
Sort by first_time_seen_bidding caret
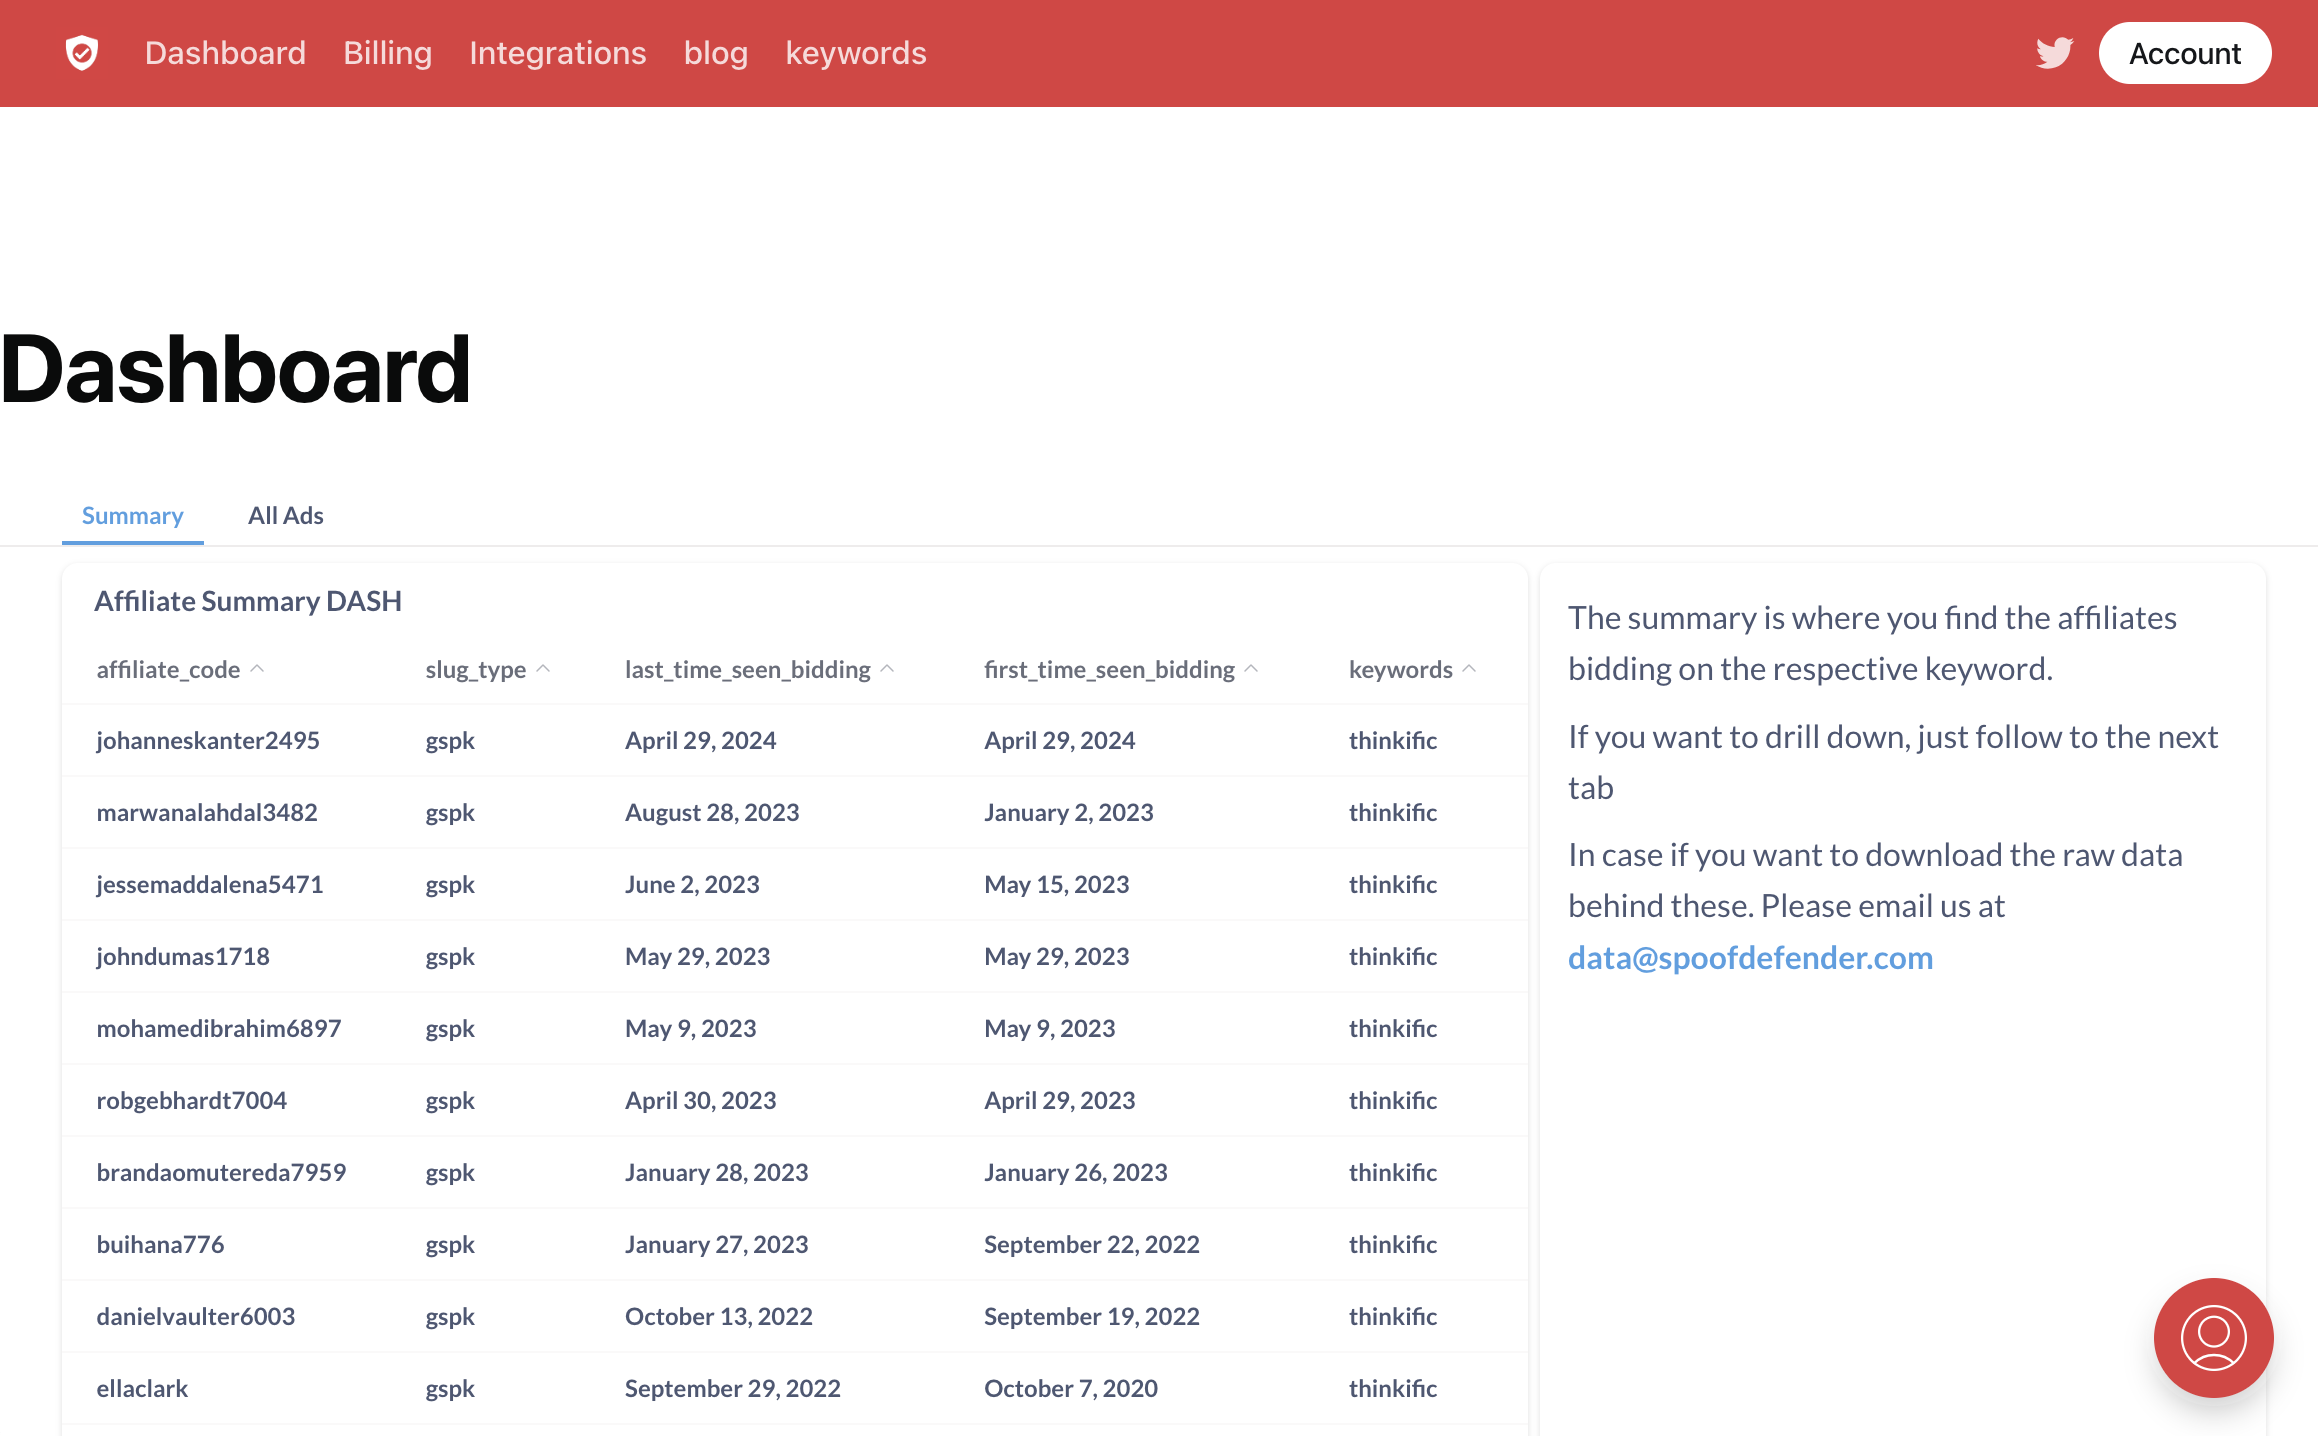point(1251,669)
